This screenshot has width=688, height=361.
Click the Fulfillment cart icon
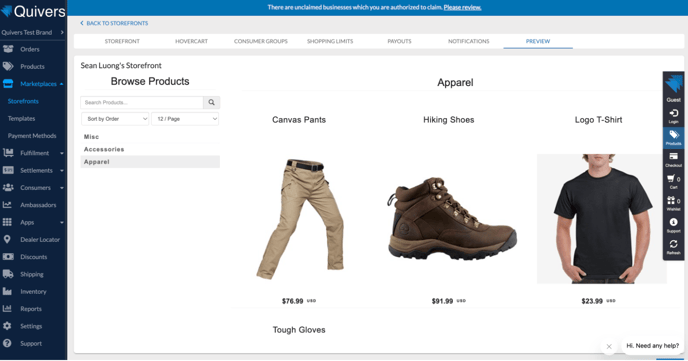[x=8, y=153]
